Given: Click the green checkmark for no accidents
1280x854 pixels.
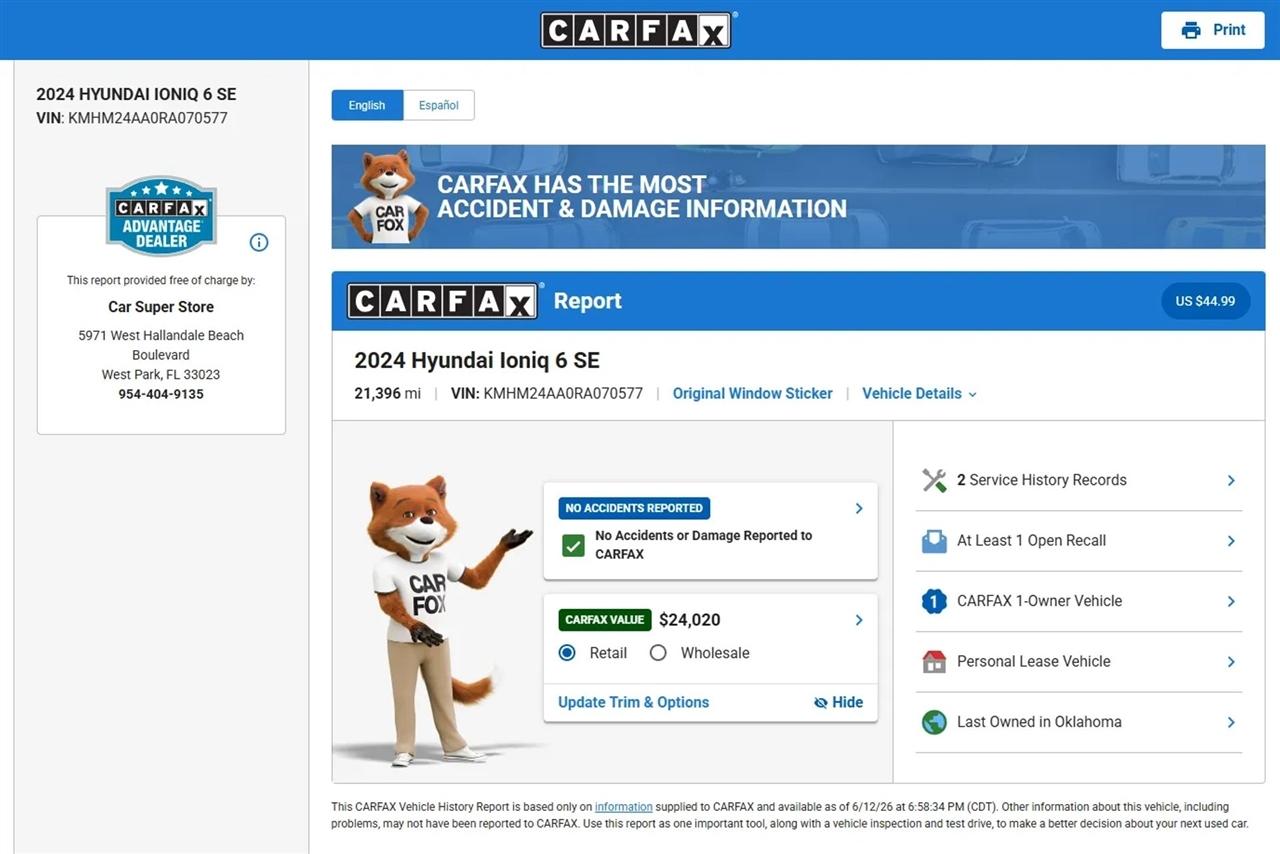Looking at the screenshot, I should tap(573, 545).
